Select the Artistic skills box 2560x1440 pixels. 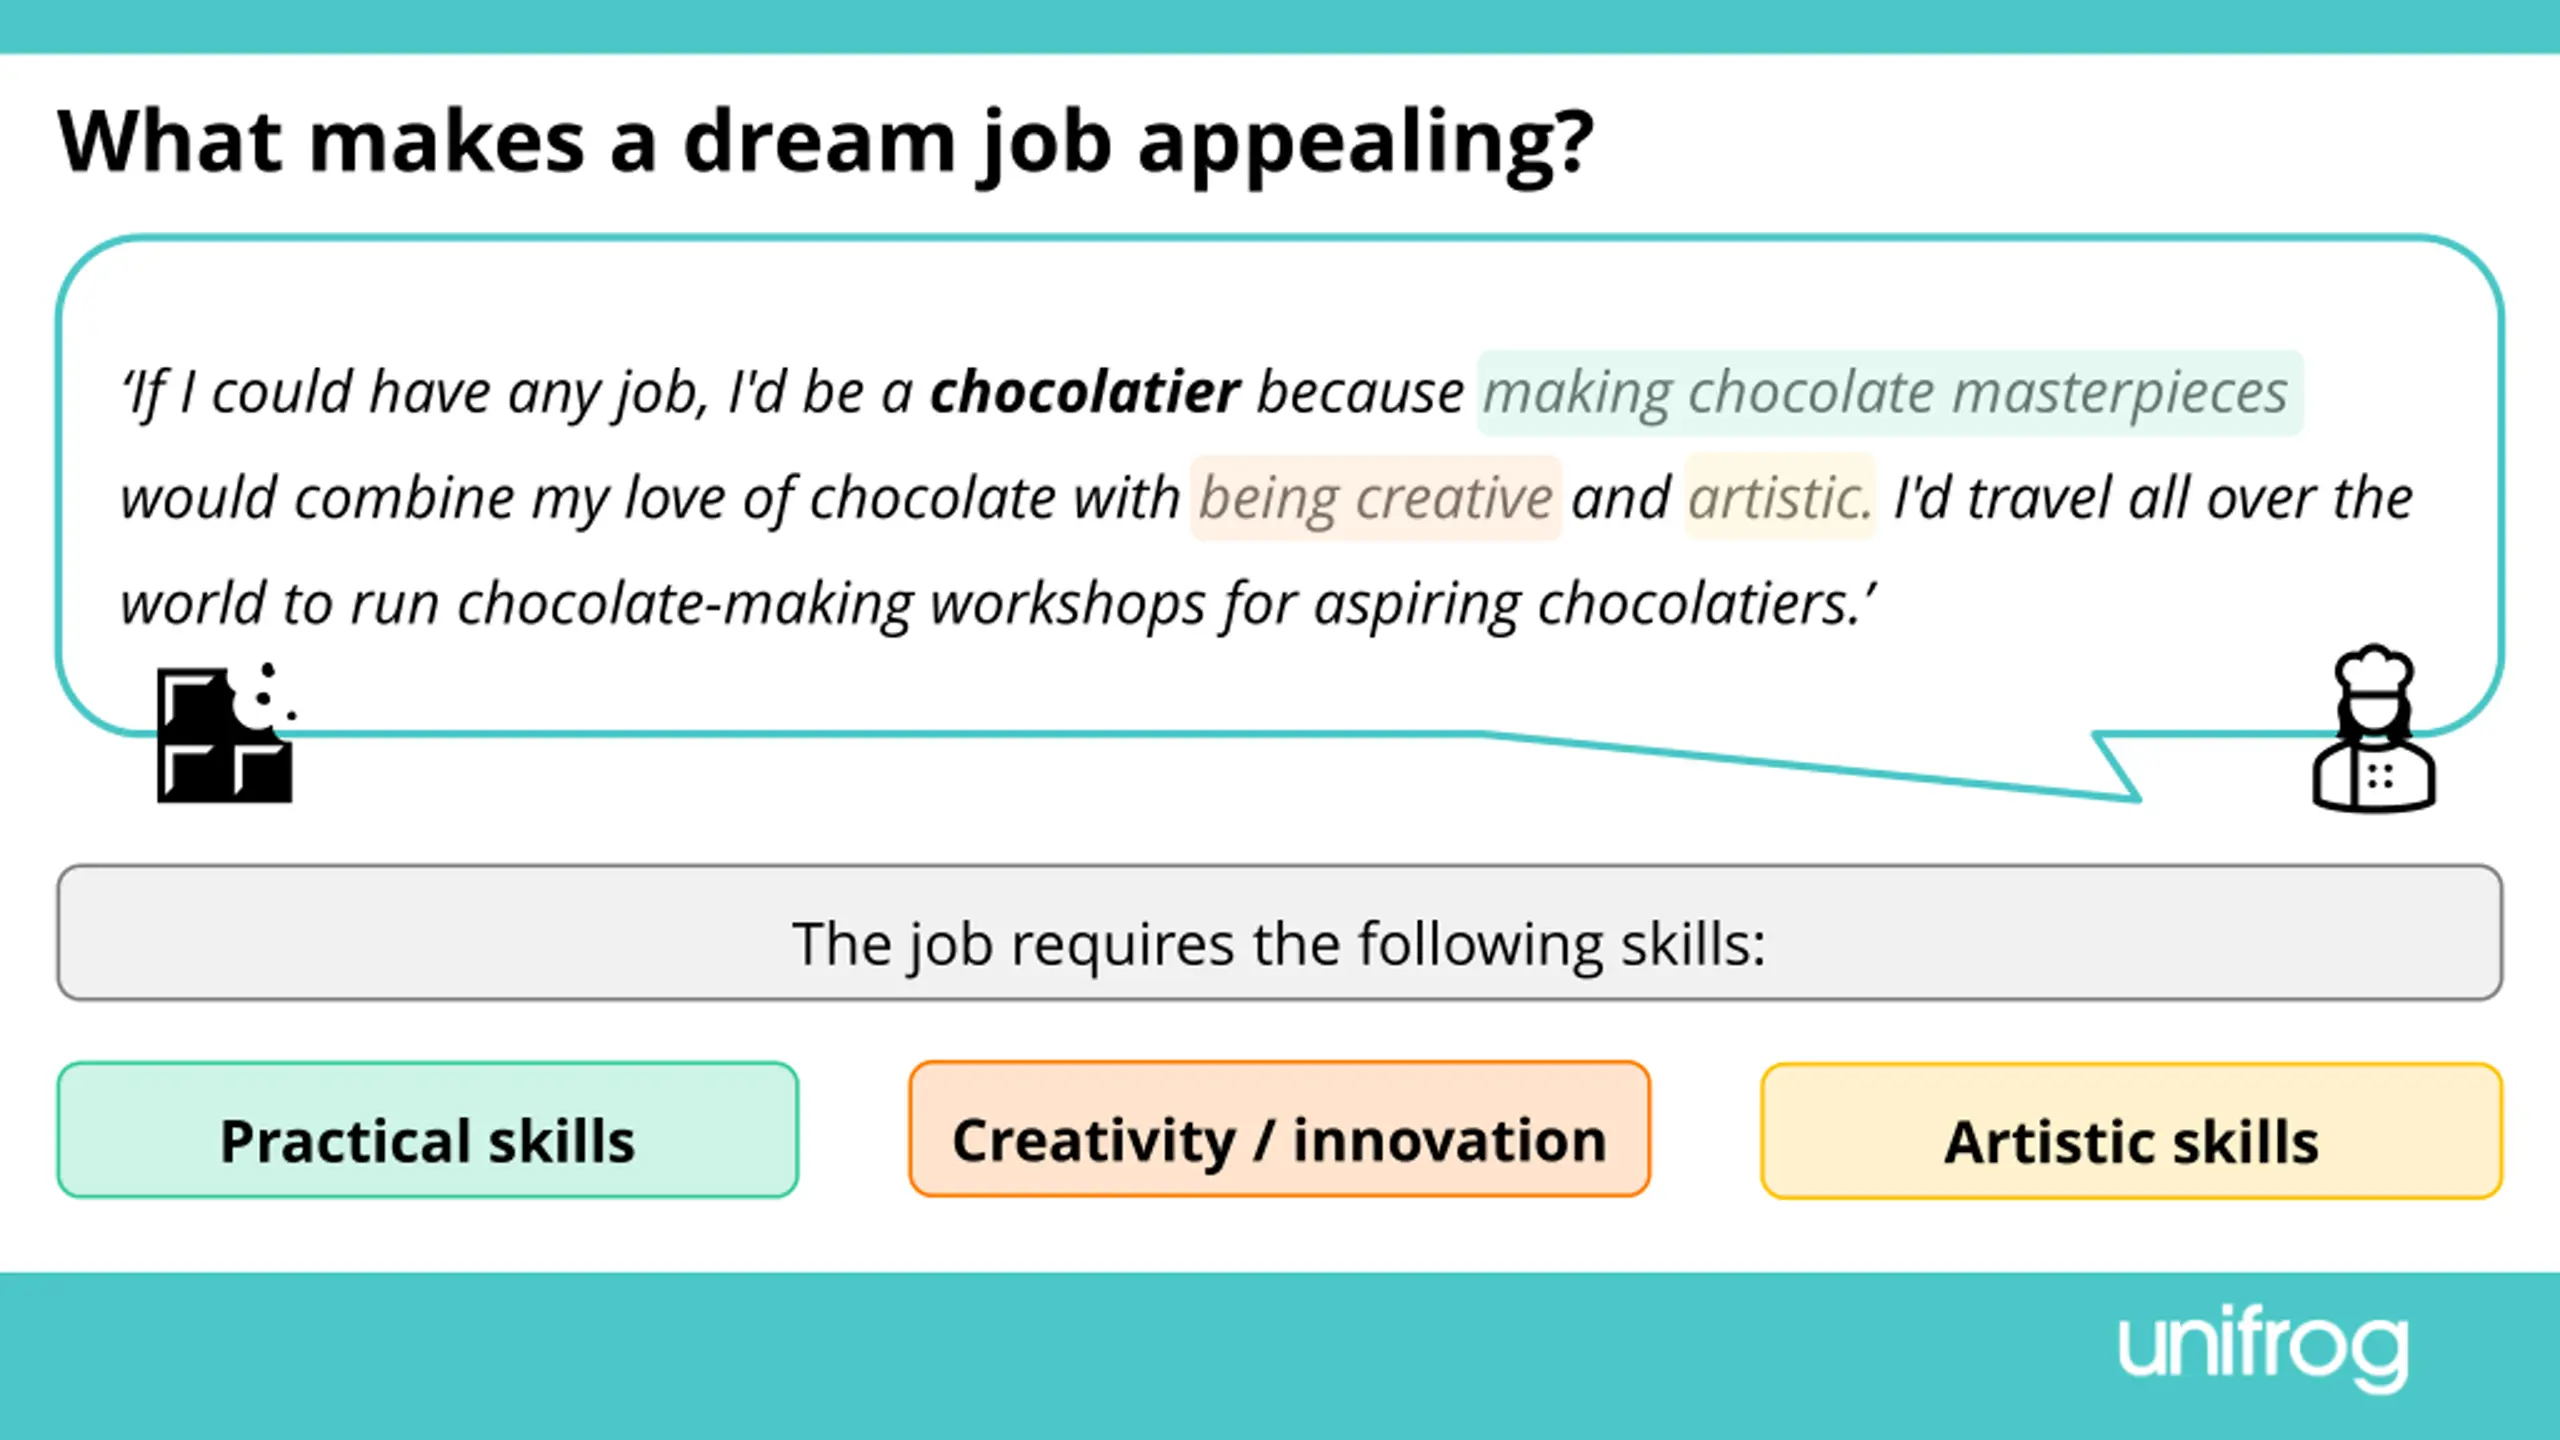point(2131,1131)
